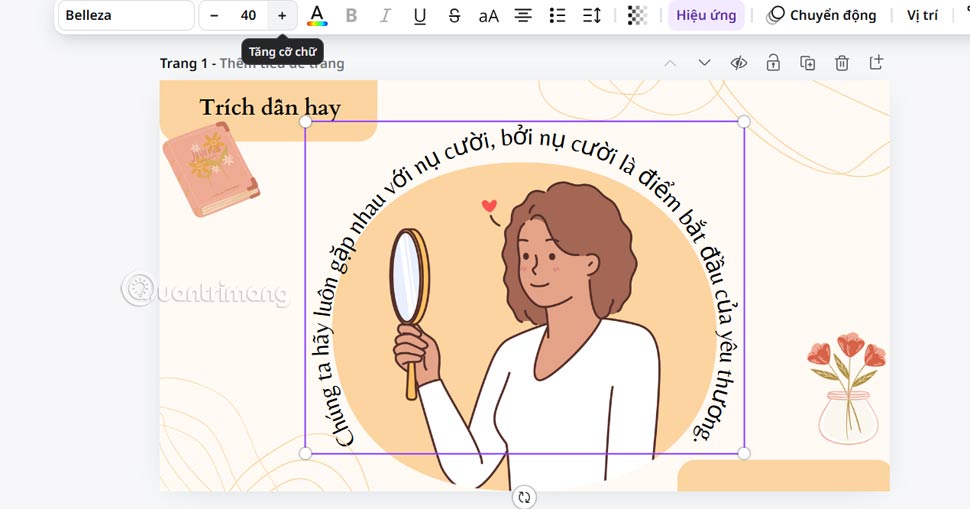Increase font size with the plus button

point(282,15)
